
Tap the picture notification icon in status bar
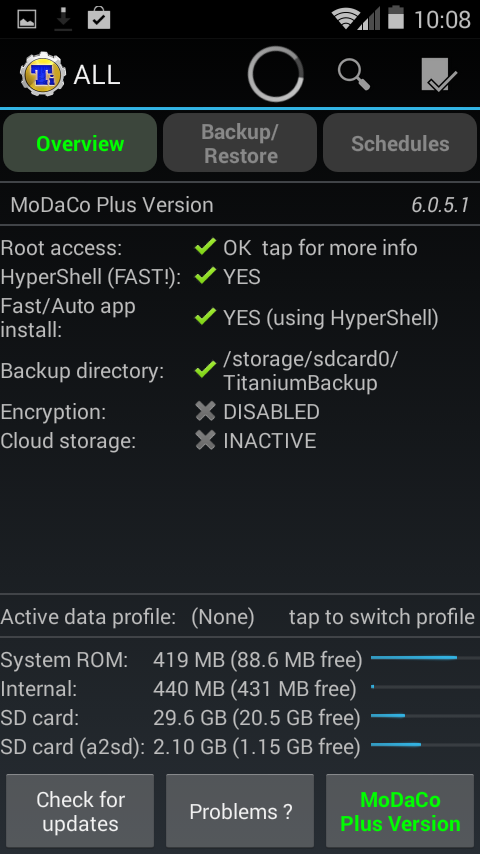pos(27,19)
